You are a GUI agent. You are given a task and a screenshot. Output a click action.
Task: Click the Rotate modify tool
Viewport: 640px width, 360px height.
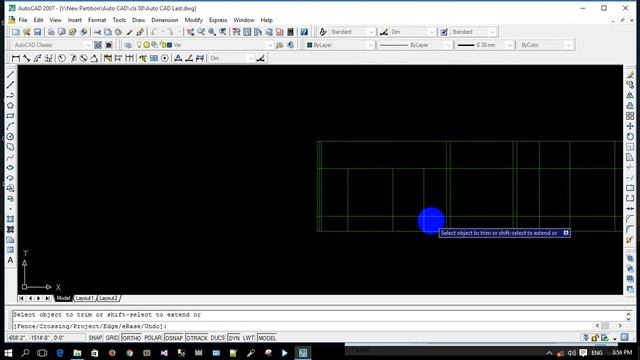(630, 137)
